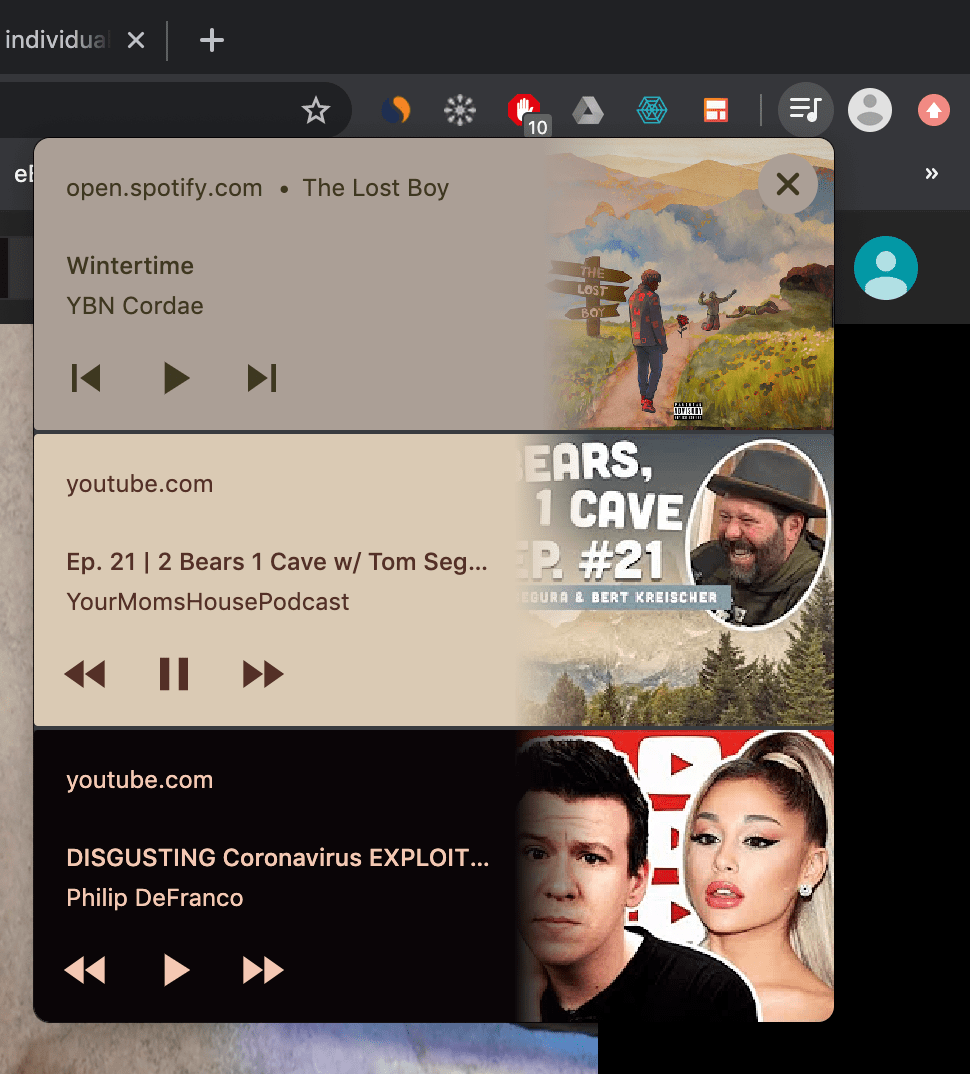Click the 2 Bears 1 Cave thumbnail
Screen dimensions: 970x1074
(x=675, y=579)
